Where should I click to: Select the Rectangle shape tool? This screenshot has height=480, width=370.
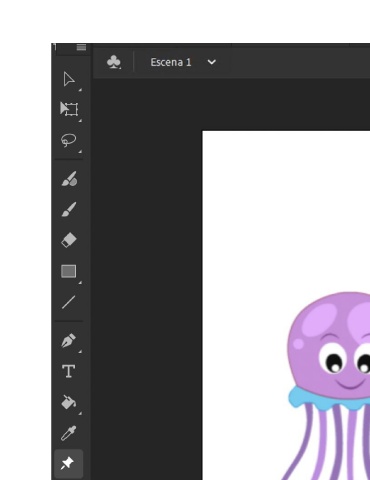click(x=69, y=271)
